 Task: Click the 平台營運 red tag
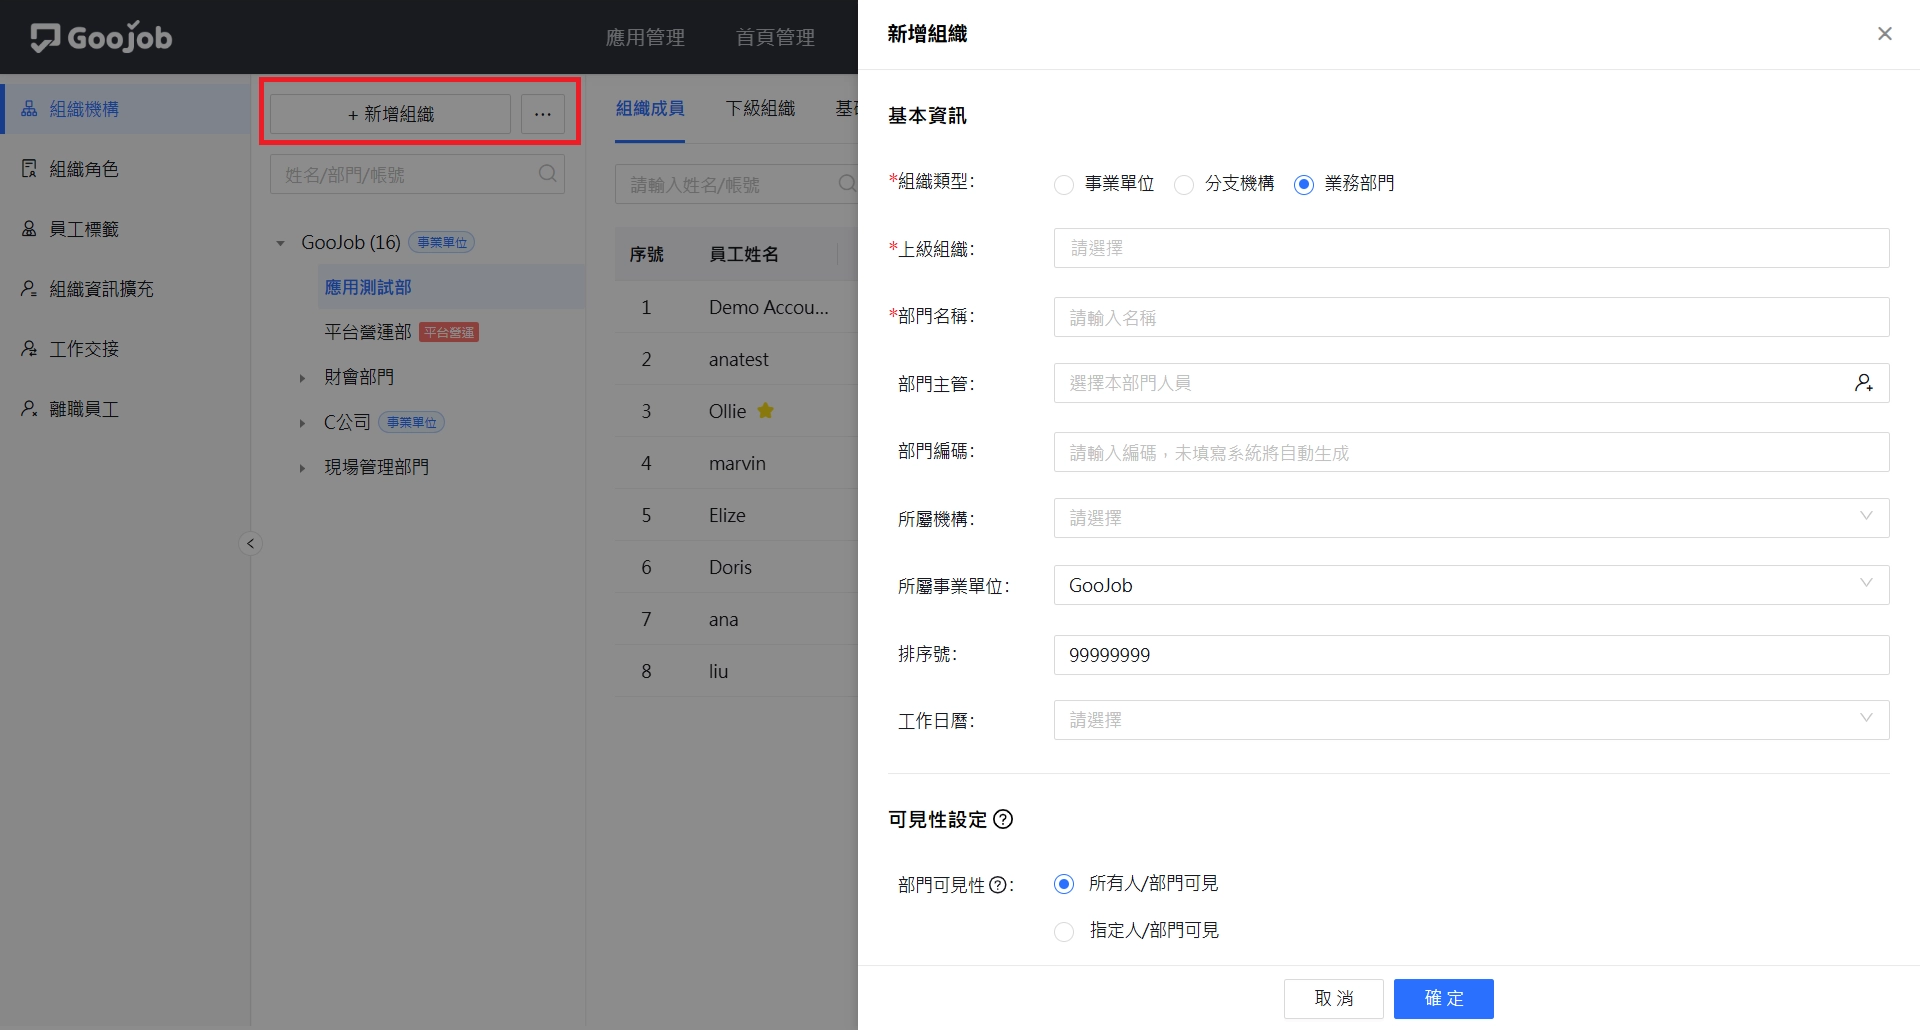tap(449, 332)
